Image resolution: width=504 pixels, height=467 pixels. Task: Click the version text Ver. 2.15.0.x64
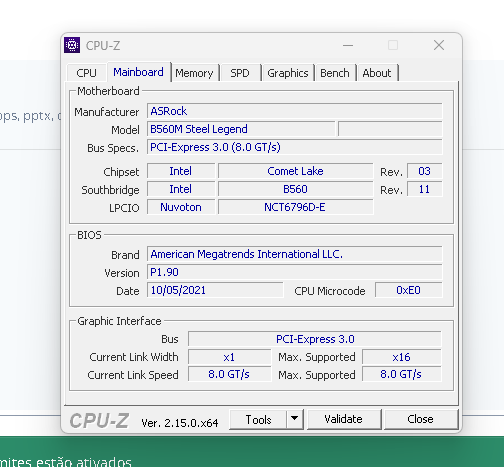pyautogui.click(x=180, y=423)
